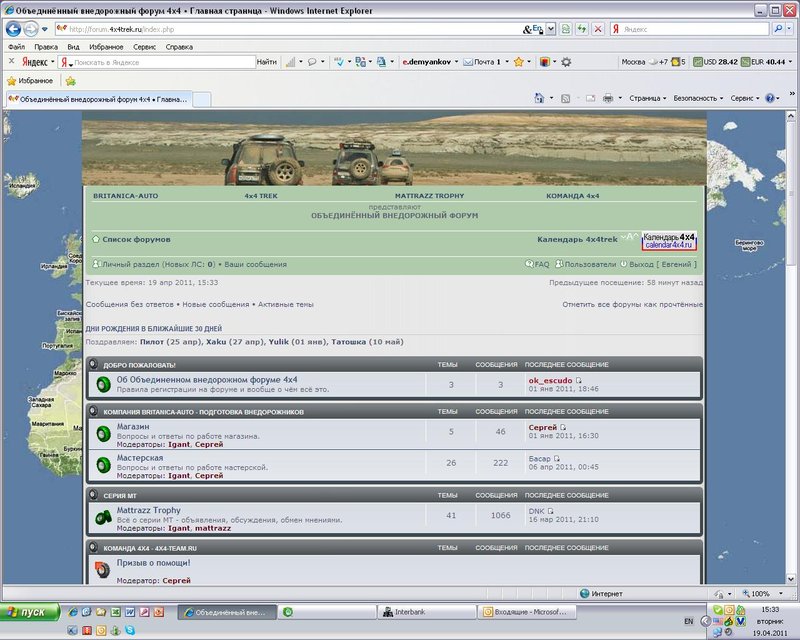
Task: Click the Календарь 4x4 banner image
Action: coord(669,240)
